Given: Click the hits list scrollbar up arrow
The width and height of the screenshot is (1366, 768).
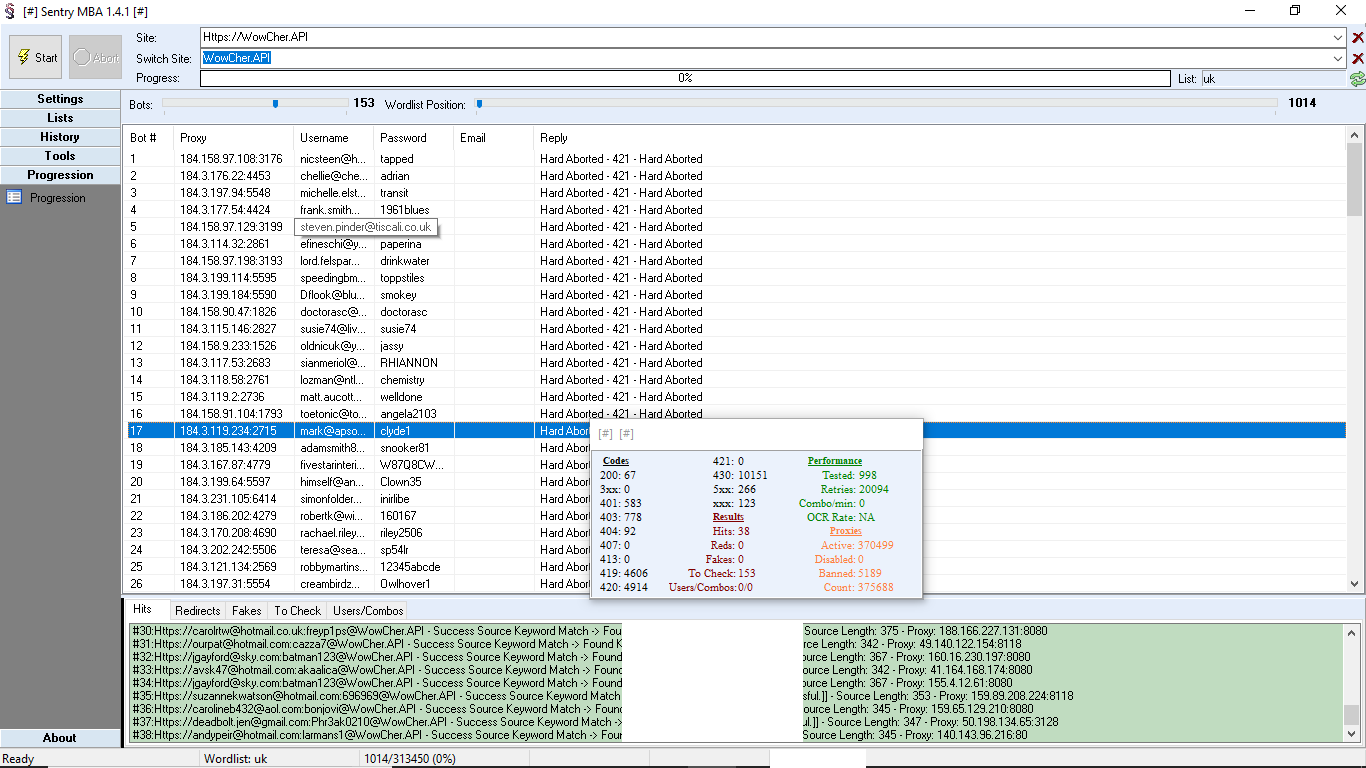Looking at the screenshot, I should [1352, 632].
